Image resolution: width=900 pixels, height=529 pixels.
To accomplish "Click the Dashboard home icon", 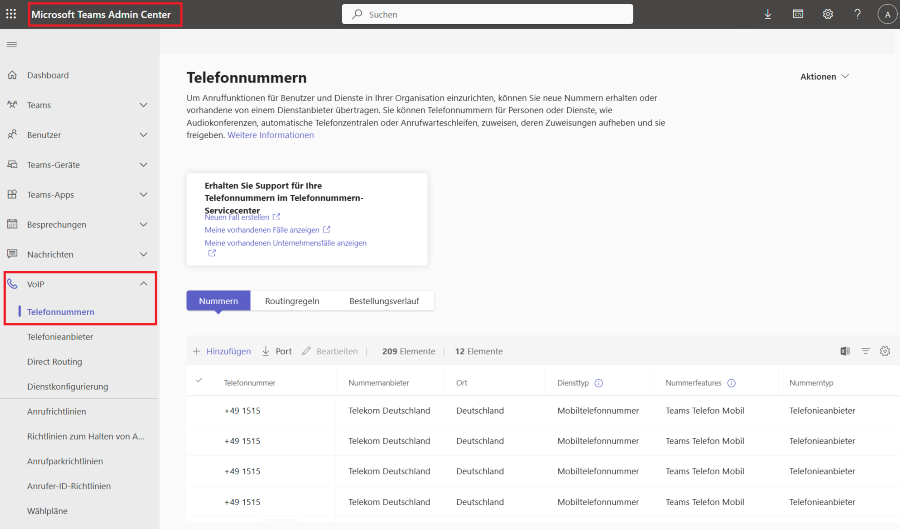I will pos(12,75).
